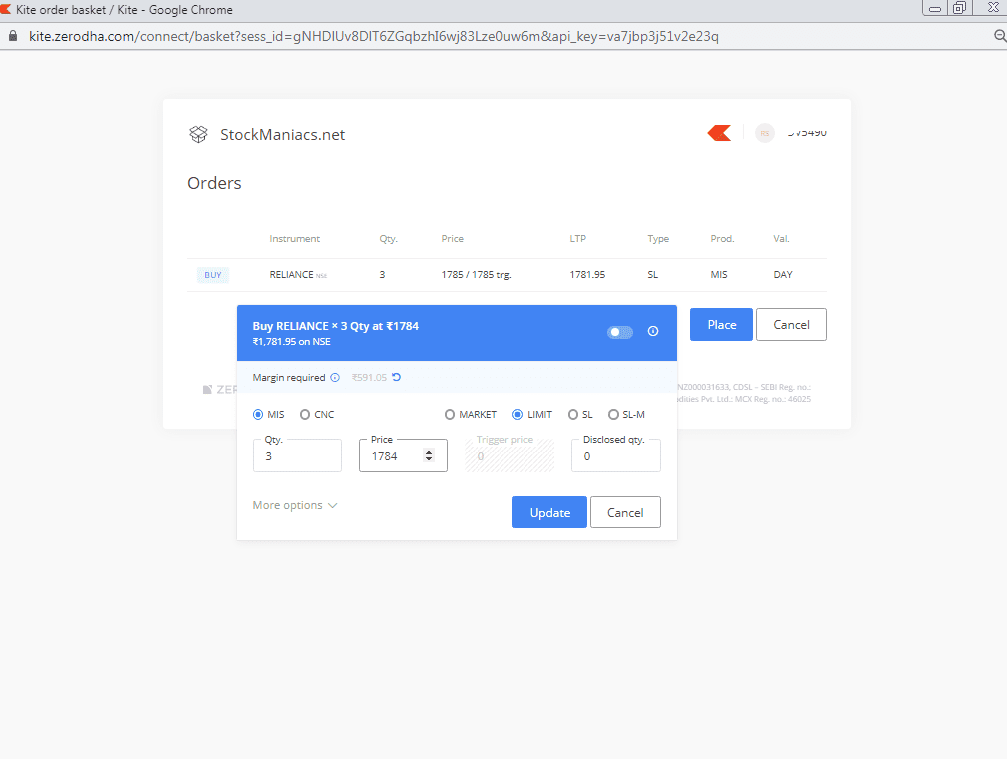Click the LTP value 1781.95
The width and height of the screenshot is (1007, 759).
coord(587,275)
